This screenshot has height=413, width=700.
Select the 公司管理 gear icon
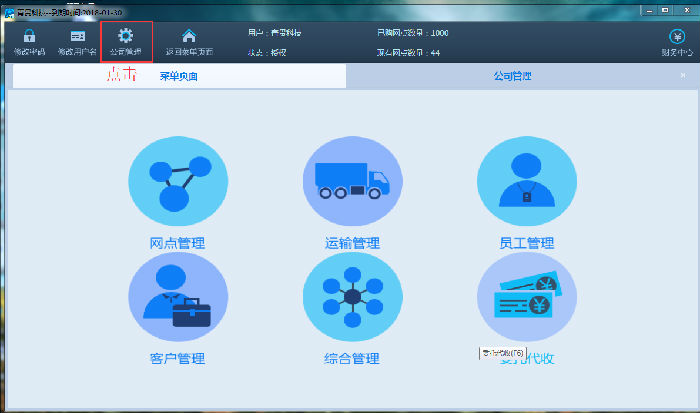pyautogui.click(x=126, y=36)
